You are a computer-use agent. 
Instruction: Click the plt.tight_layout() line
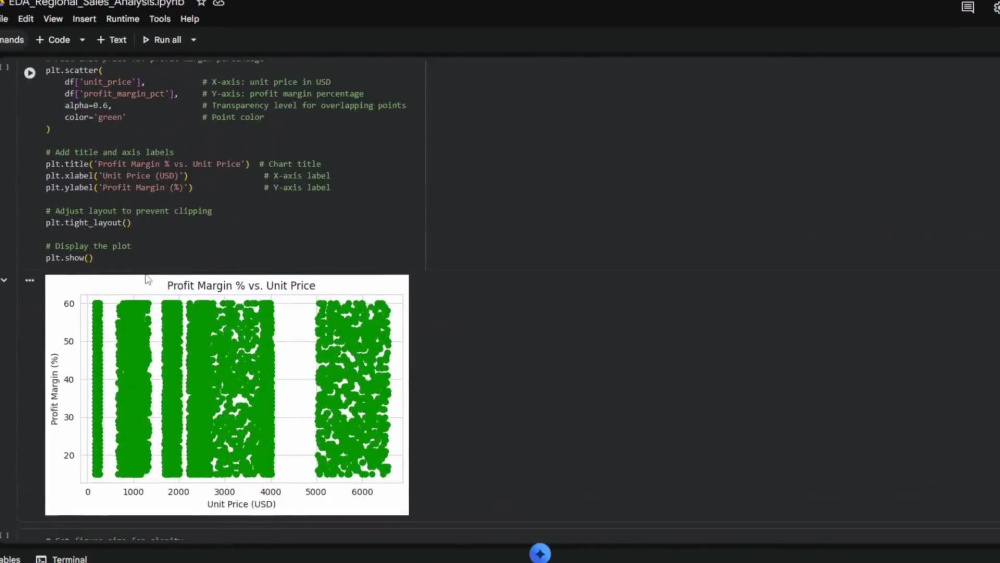(x=88, y=223)
